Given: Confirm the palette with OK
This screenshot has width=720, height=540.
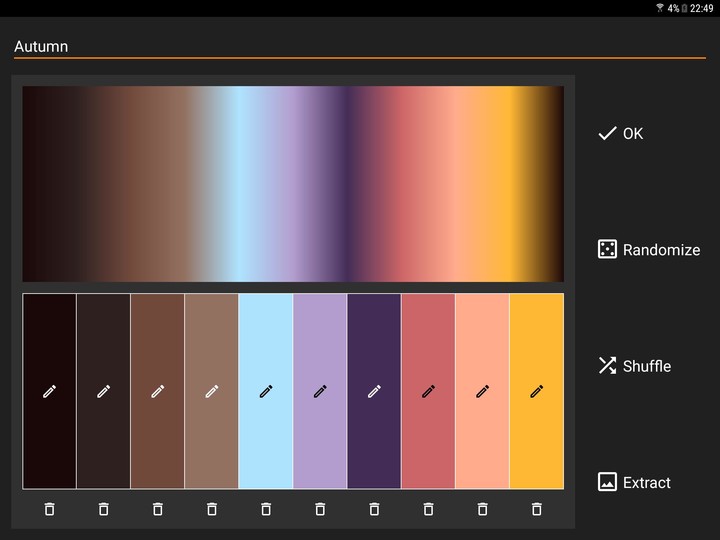Looking at the screenshot, I should tap(621, 134).
